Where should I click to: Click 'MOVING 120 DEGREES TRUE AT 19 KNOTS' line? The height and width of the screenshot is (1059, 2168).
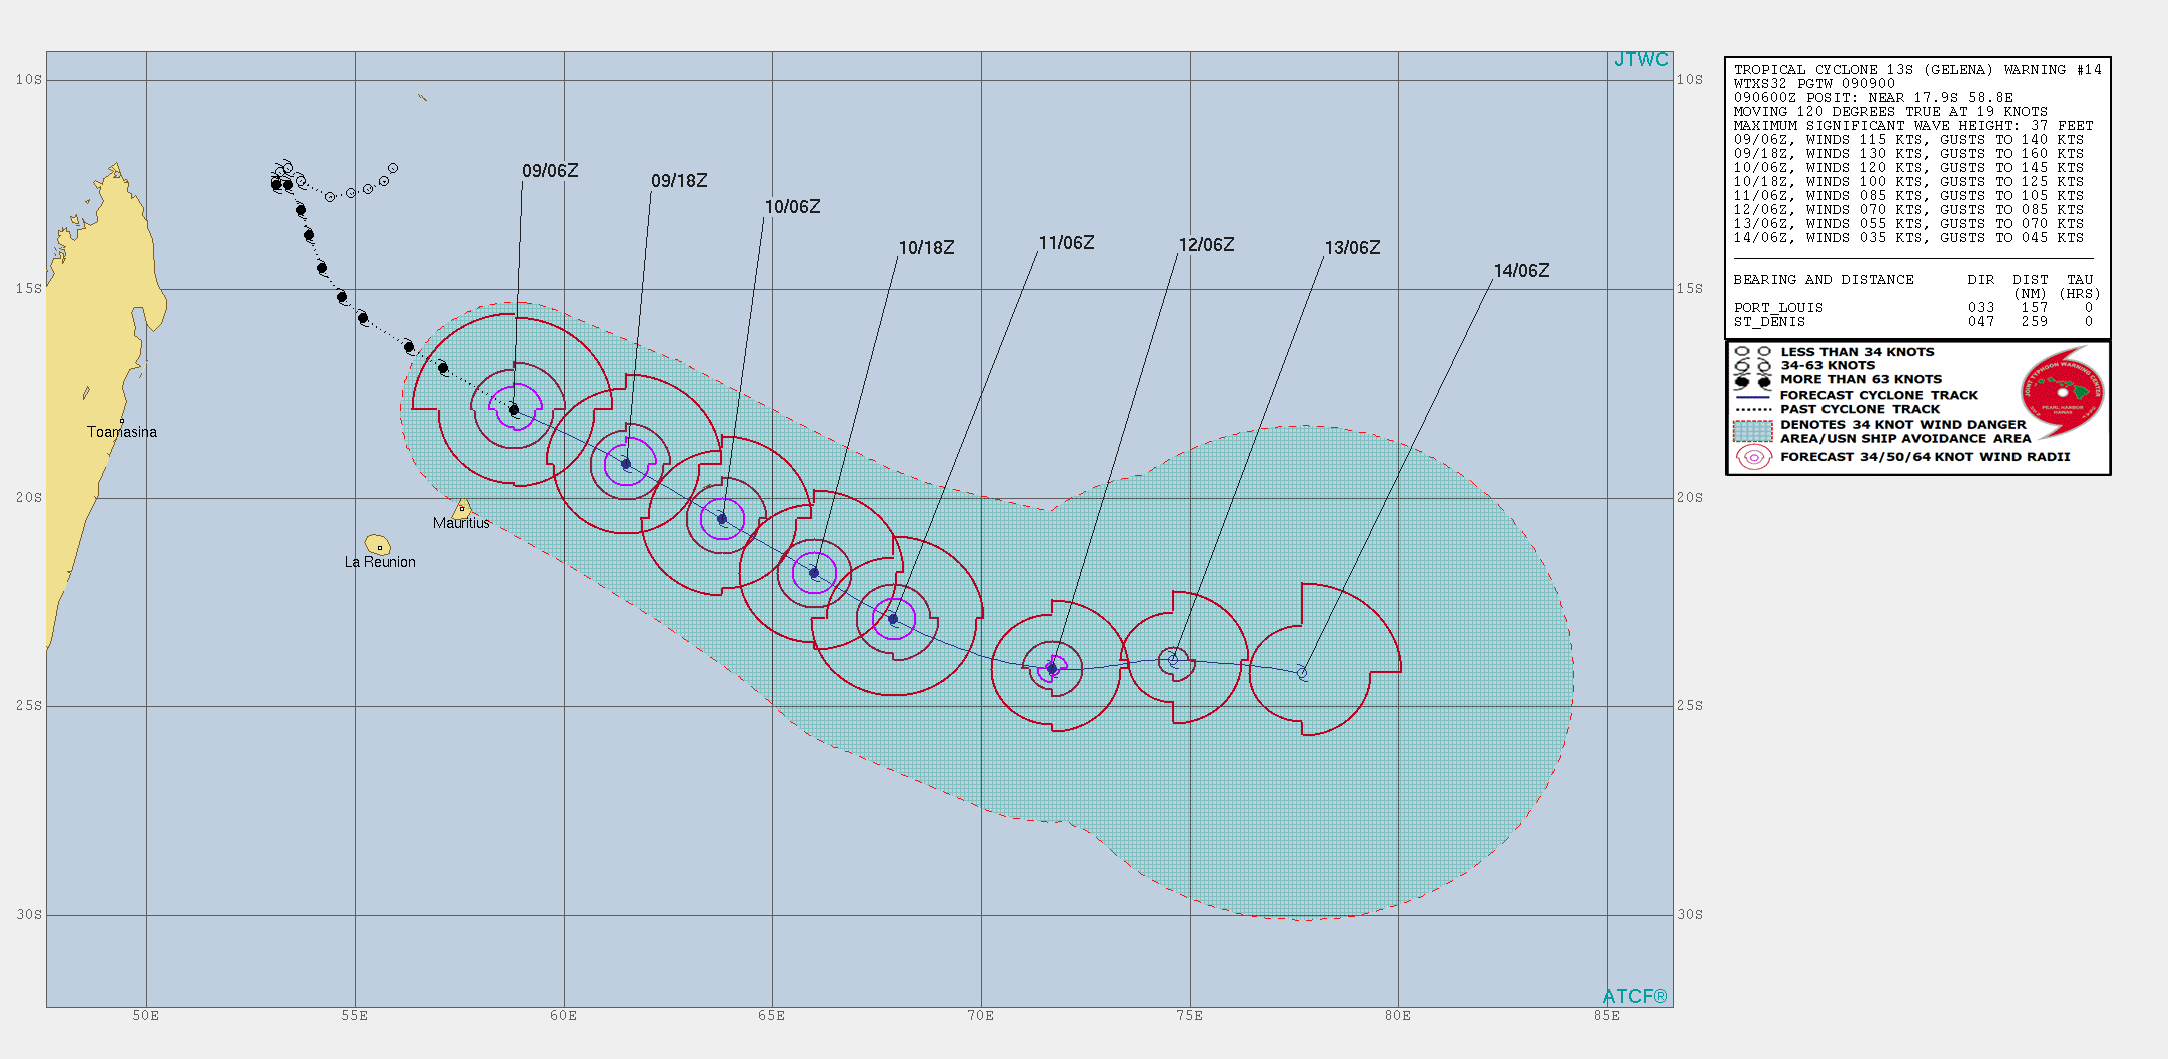pyautogui.click(x=1891, y=112)
